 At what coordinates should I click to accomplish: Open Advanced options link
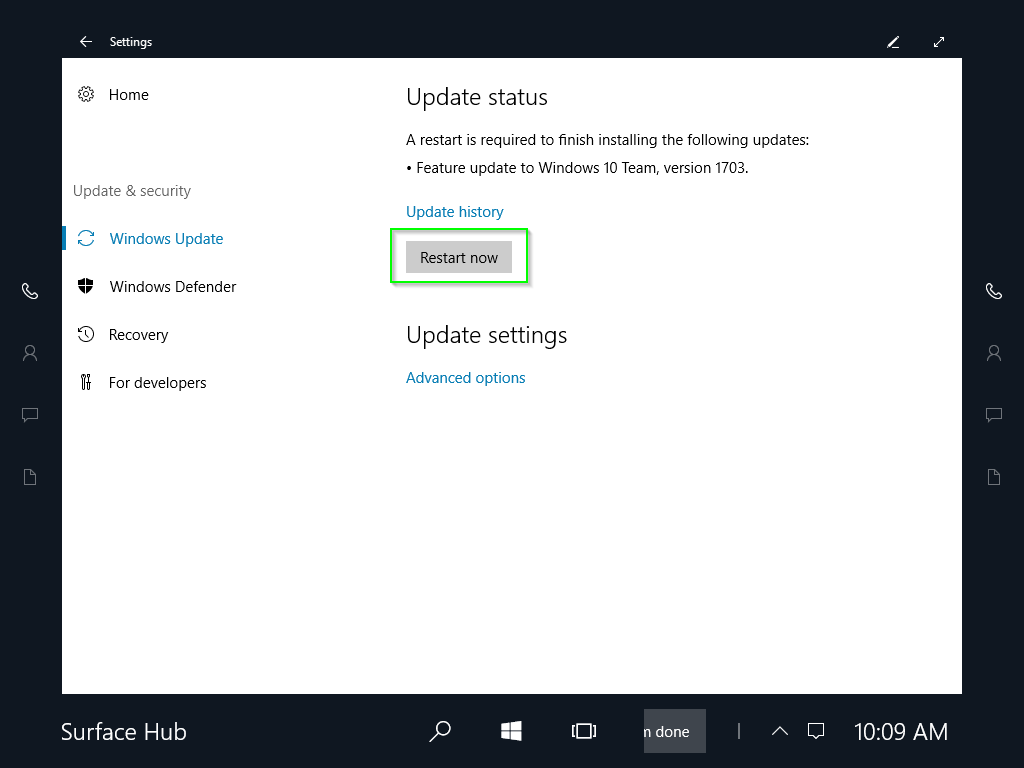pos(466,377)
